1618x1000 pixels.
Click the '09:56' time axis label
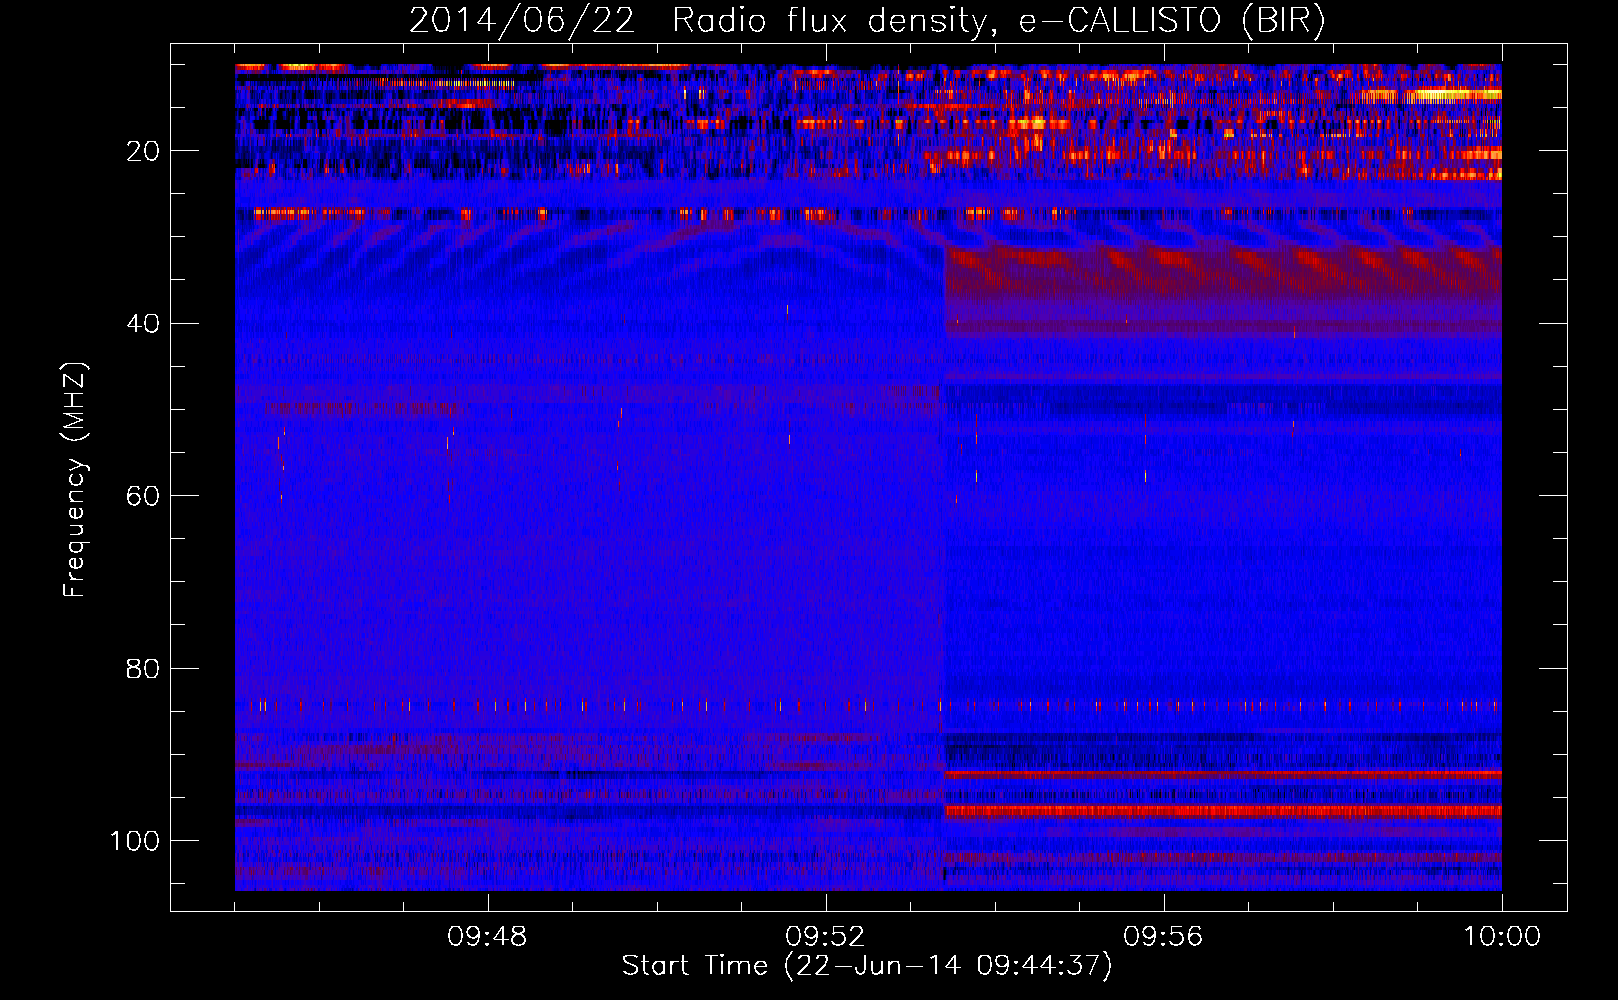pos(1163,937)
